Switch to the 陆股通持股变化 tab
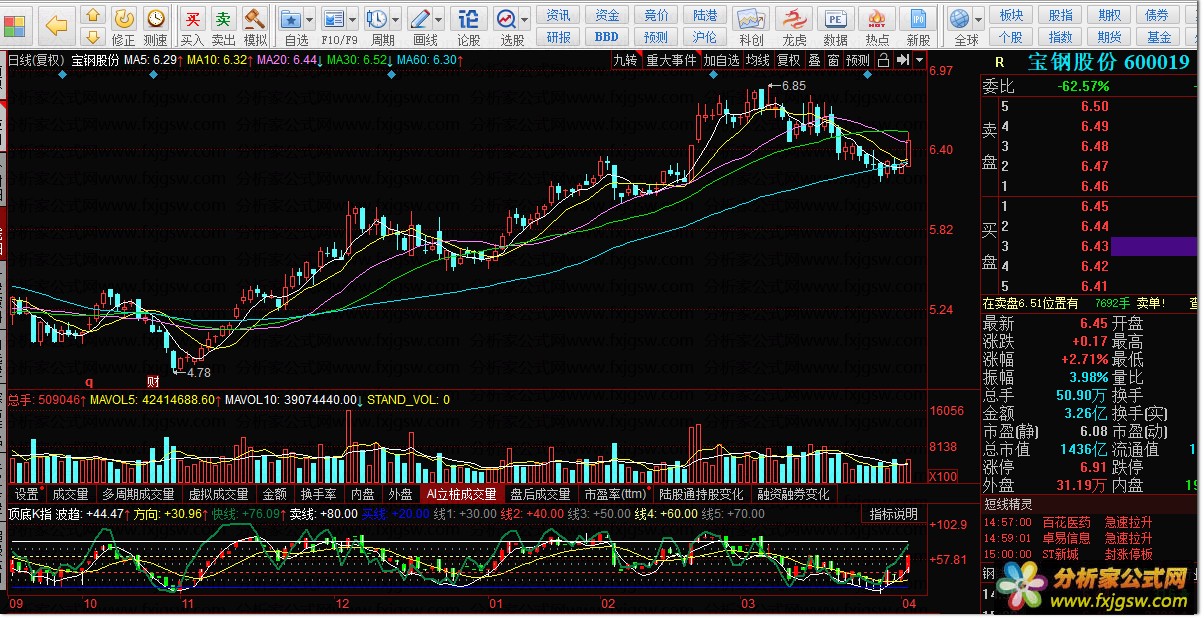The image size is (1204, 618). 701,494
